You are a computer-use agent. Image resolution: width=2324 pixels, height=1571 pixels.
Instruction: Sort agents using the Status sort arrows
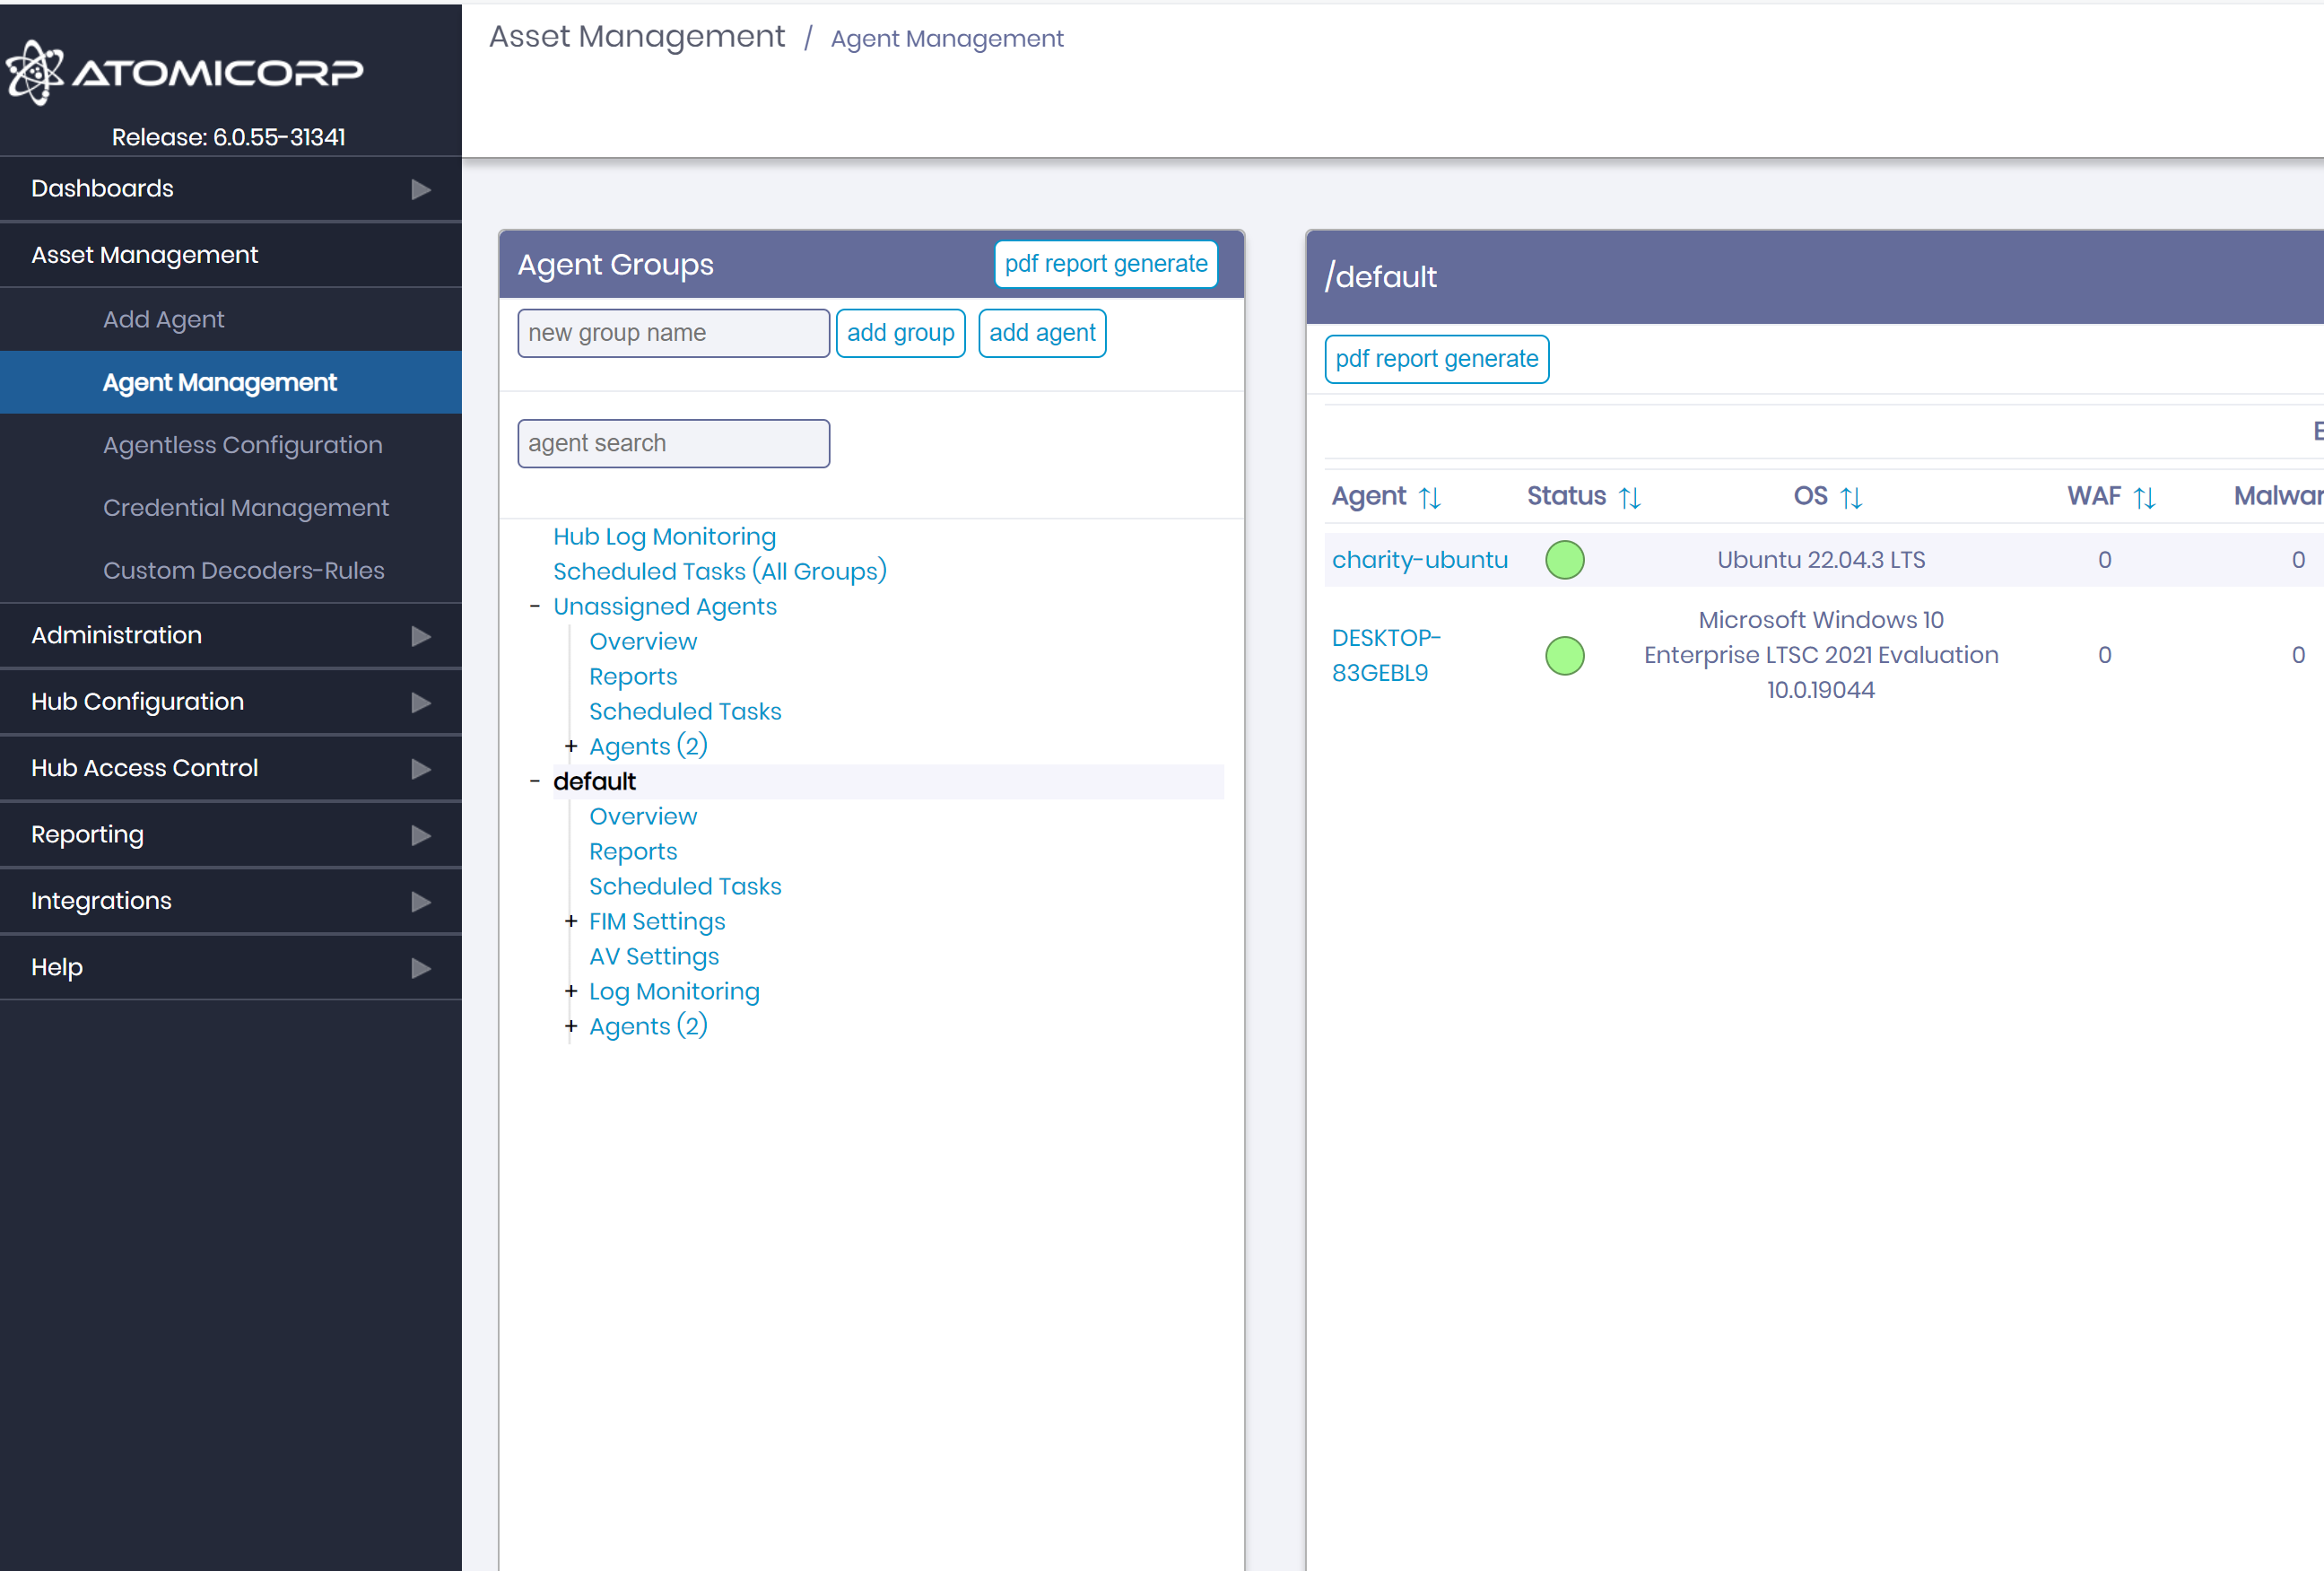(x=1631, y=496)
